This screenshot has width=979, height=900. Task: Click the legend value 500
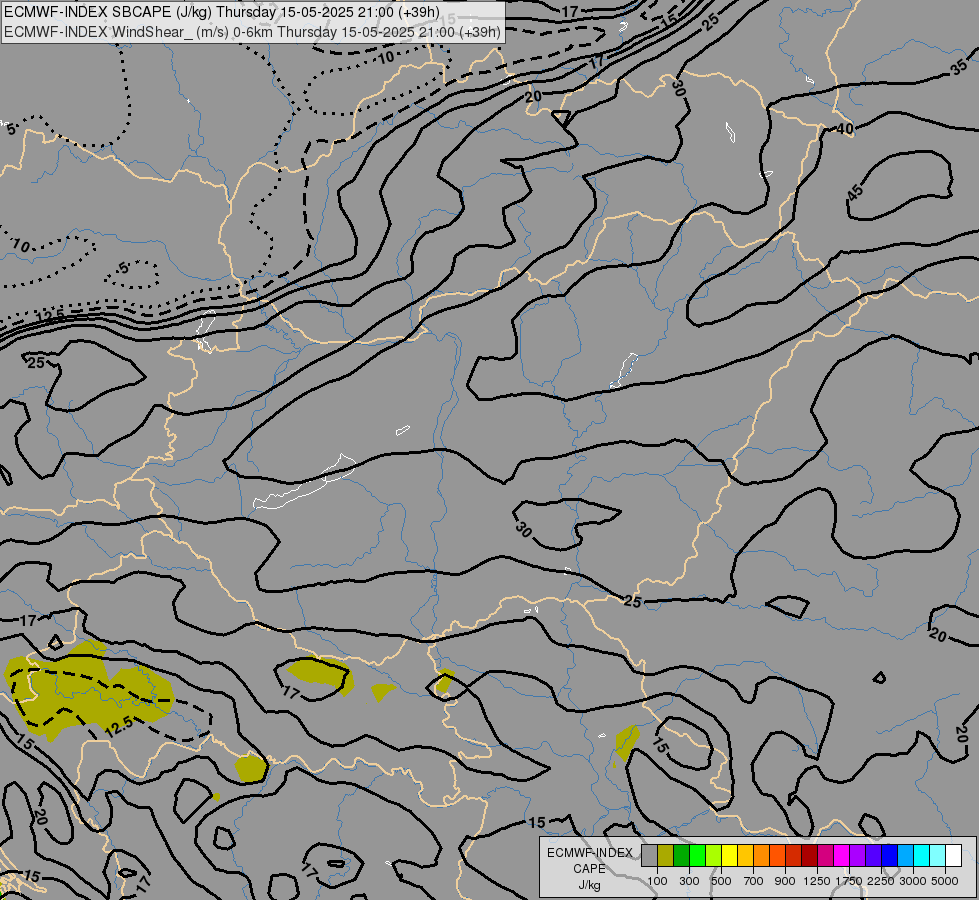[721, 881]
